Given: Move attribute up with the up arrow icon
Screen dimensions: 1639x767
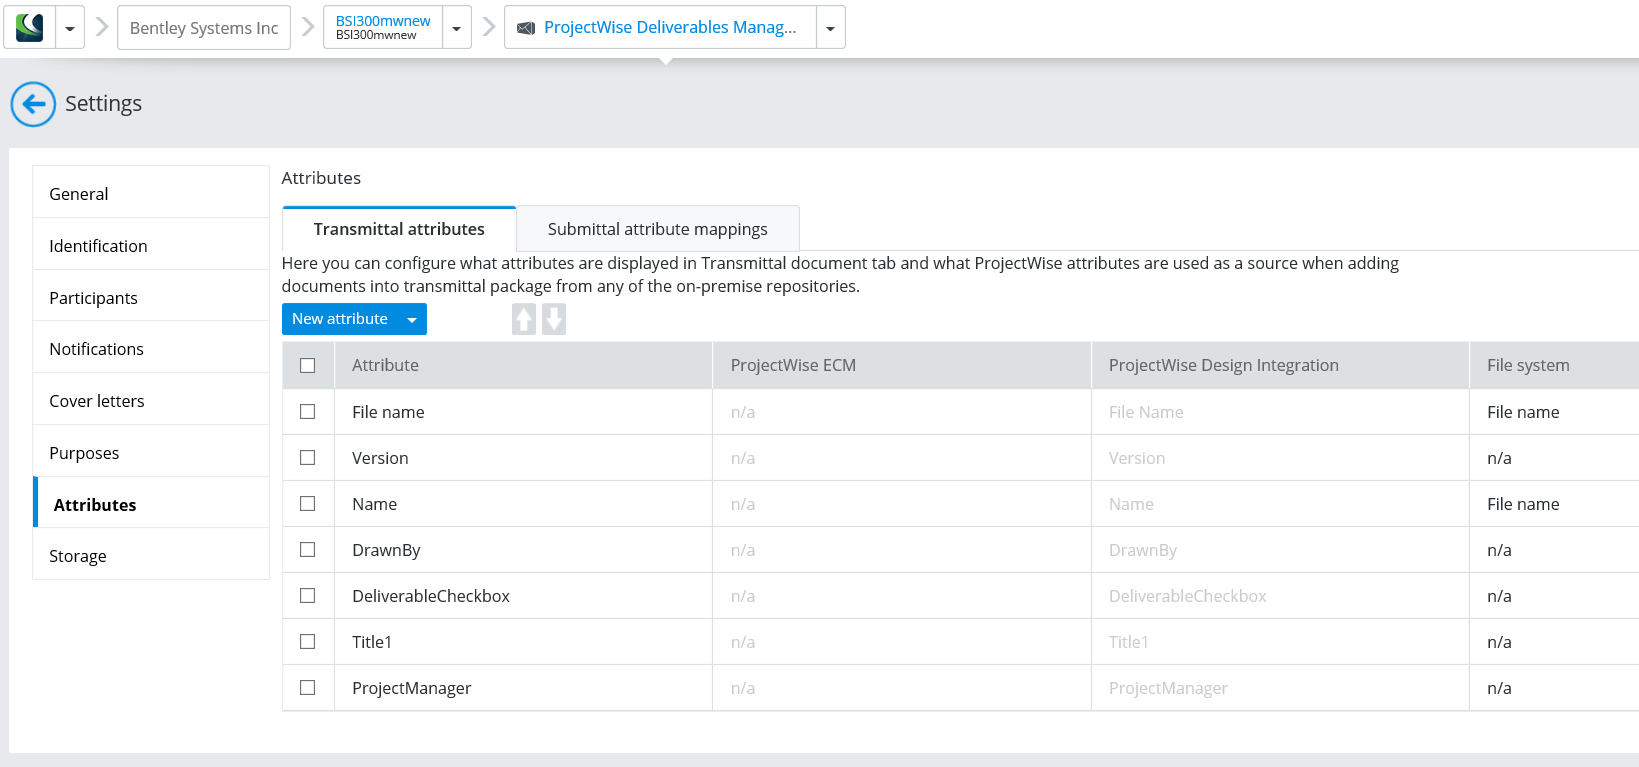Looking at the screenshot, I should [x=524, y=319].
